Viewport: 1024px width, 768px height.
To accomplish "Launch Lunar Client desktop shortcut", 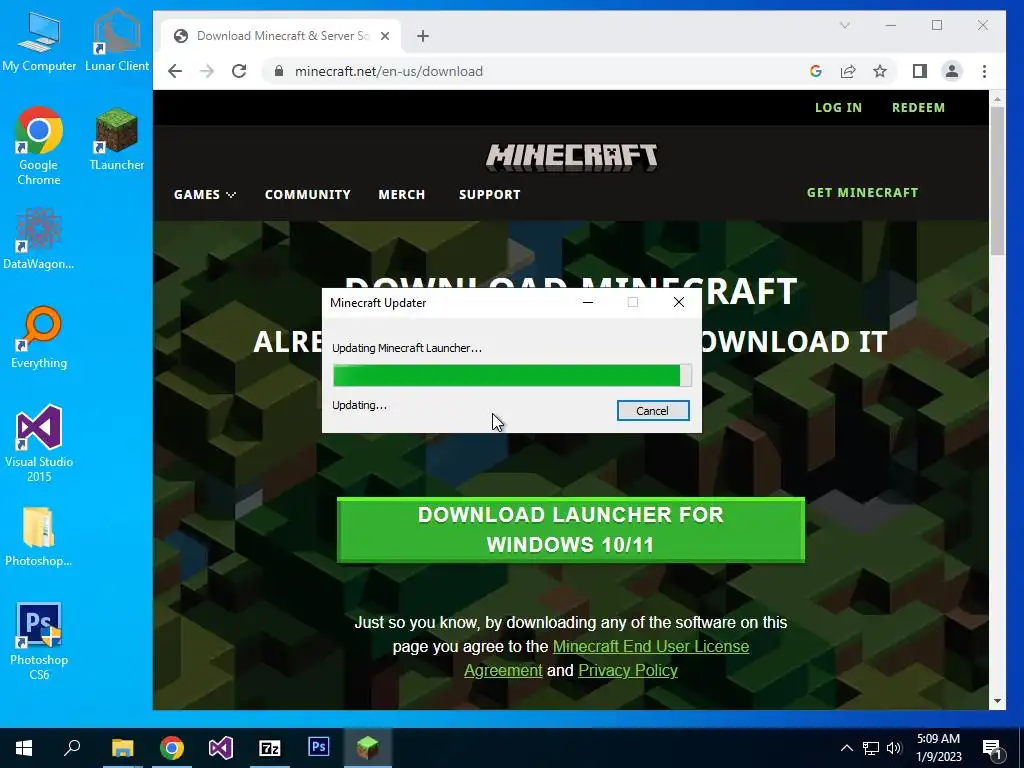I will coord(117,41).
